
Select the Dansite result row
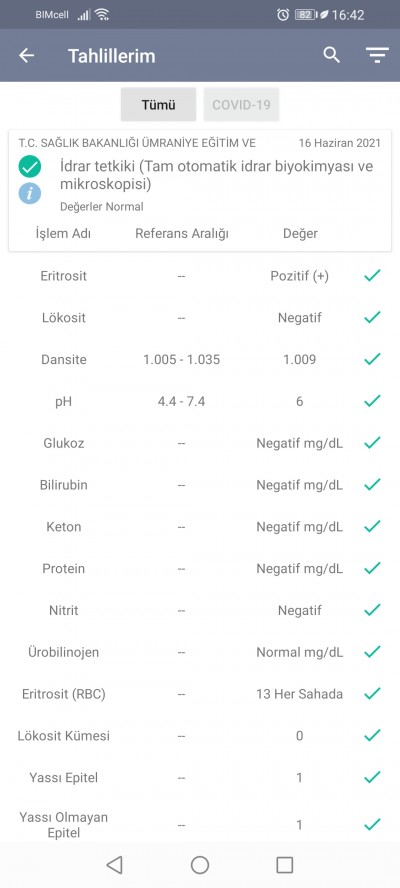pos(200,359)
